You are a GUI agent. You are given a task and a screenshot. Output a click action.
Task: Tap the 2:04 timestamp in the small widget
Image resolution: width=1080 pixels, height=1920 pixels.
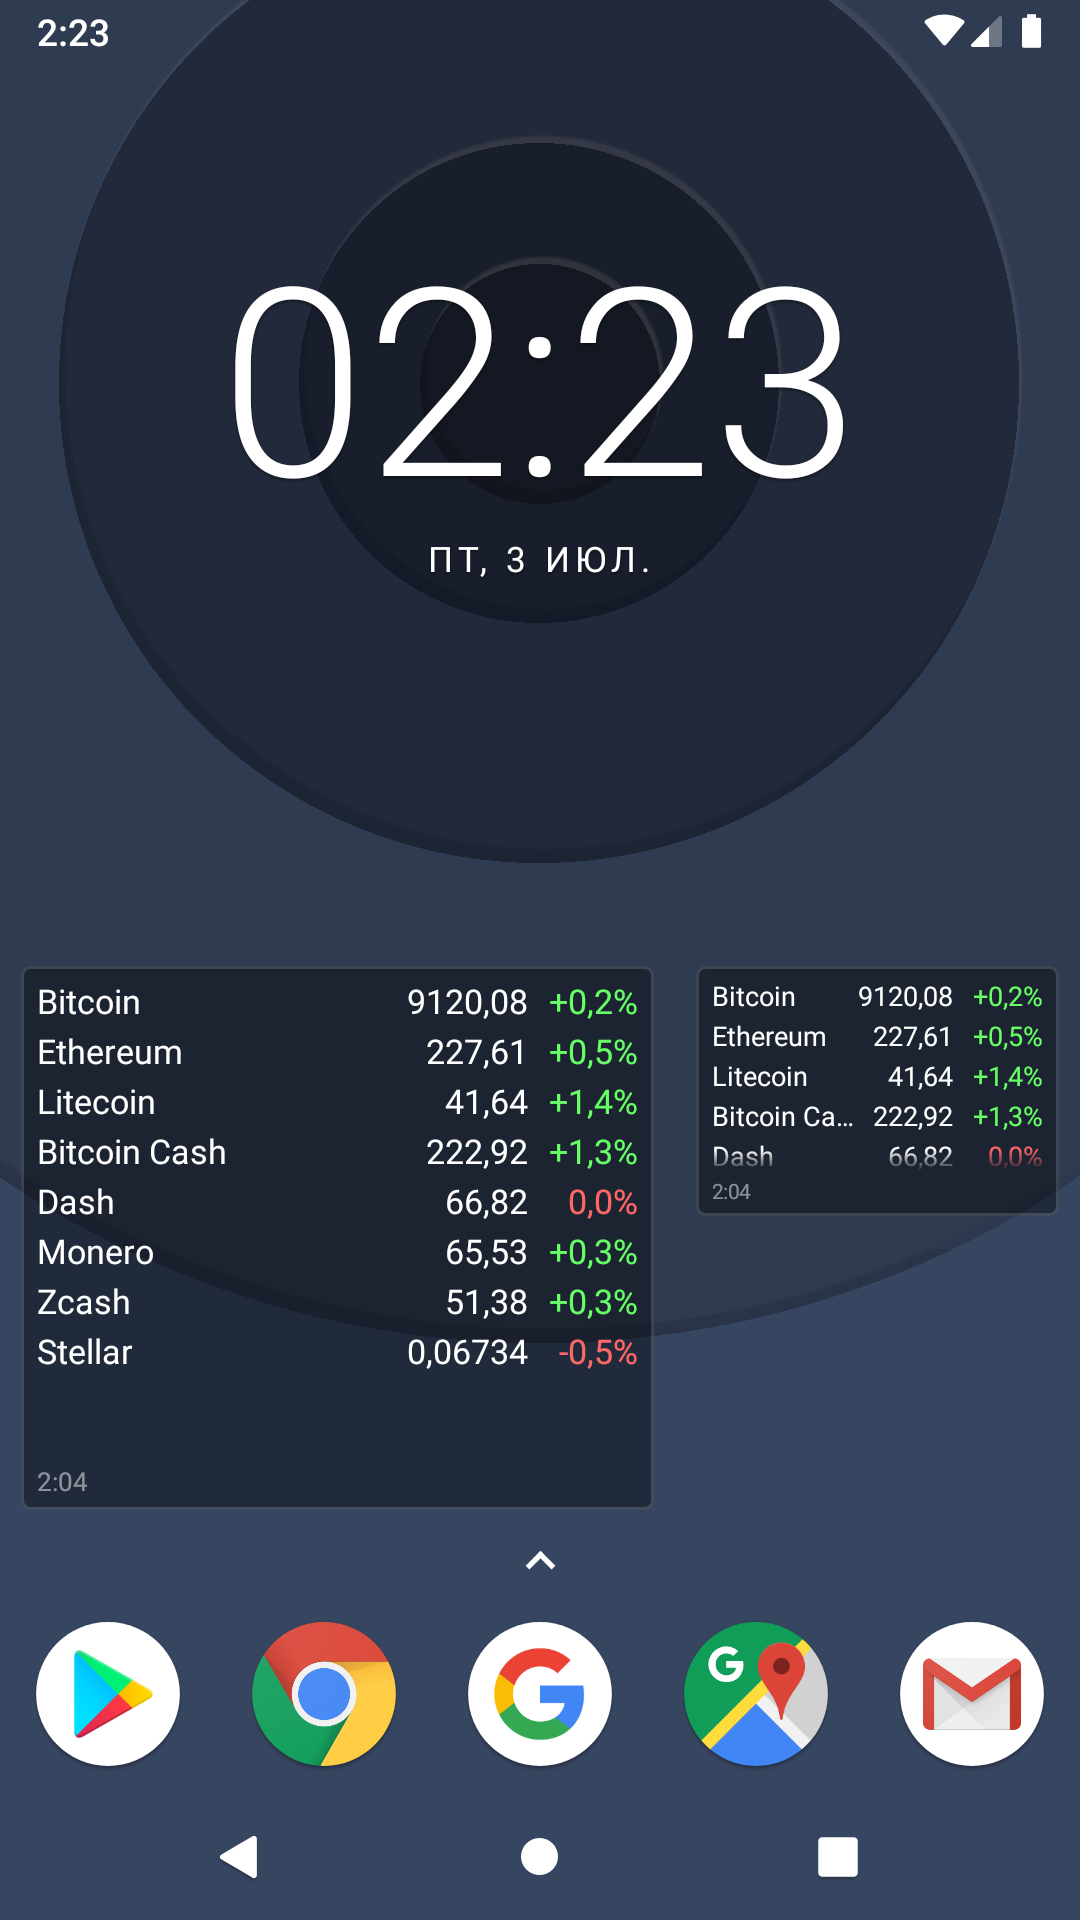[x=731, y=1192]
